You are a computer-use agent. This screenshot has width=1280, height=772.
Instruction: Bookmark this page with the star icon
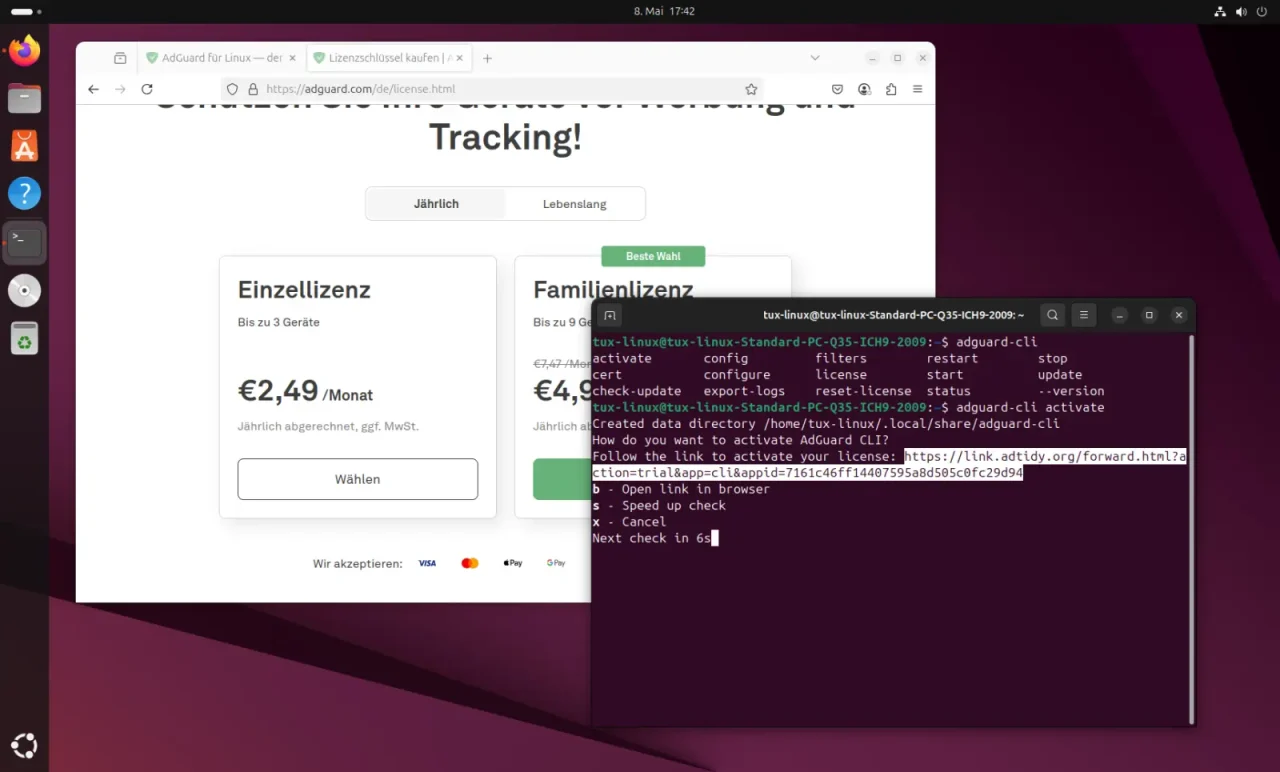[751, 89]
